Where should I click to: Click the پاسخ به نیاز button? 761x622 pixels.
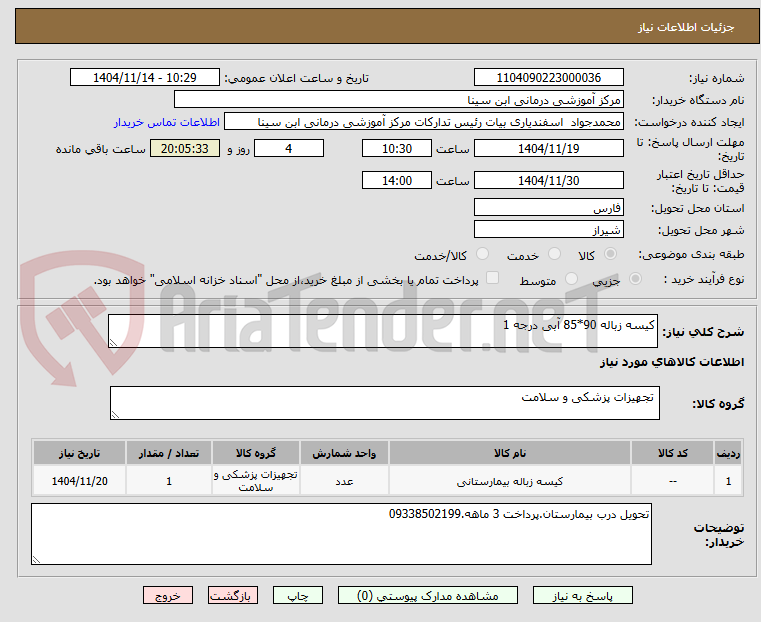pos(582,595)
